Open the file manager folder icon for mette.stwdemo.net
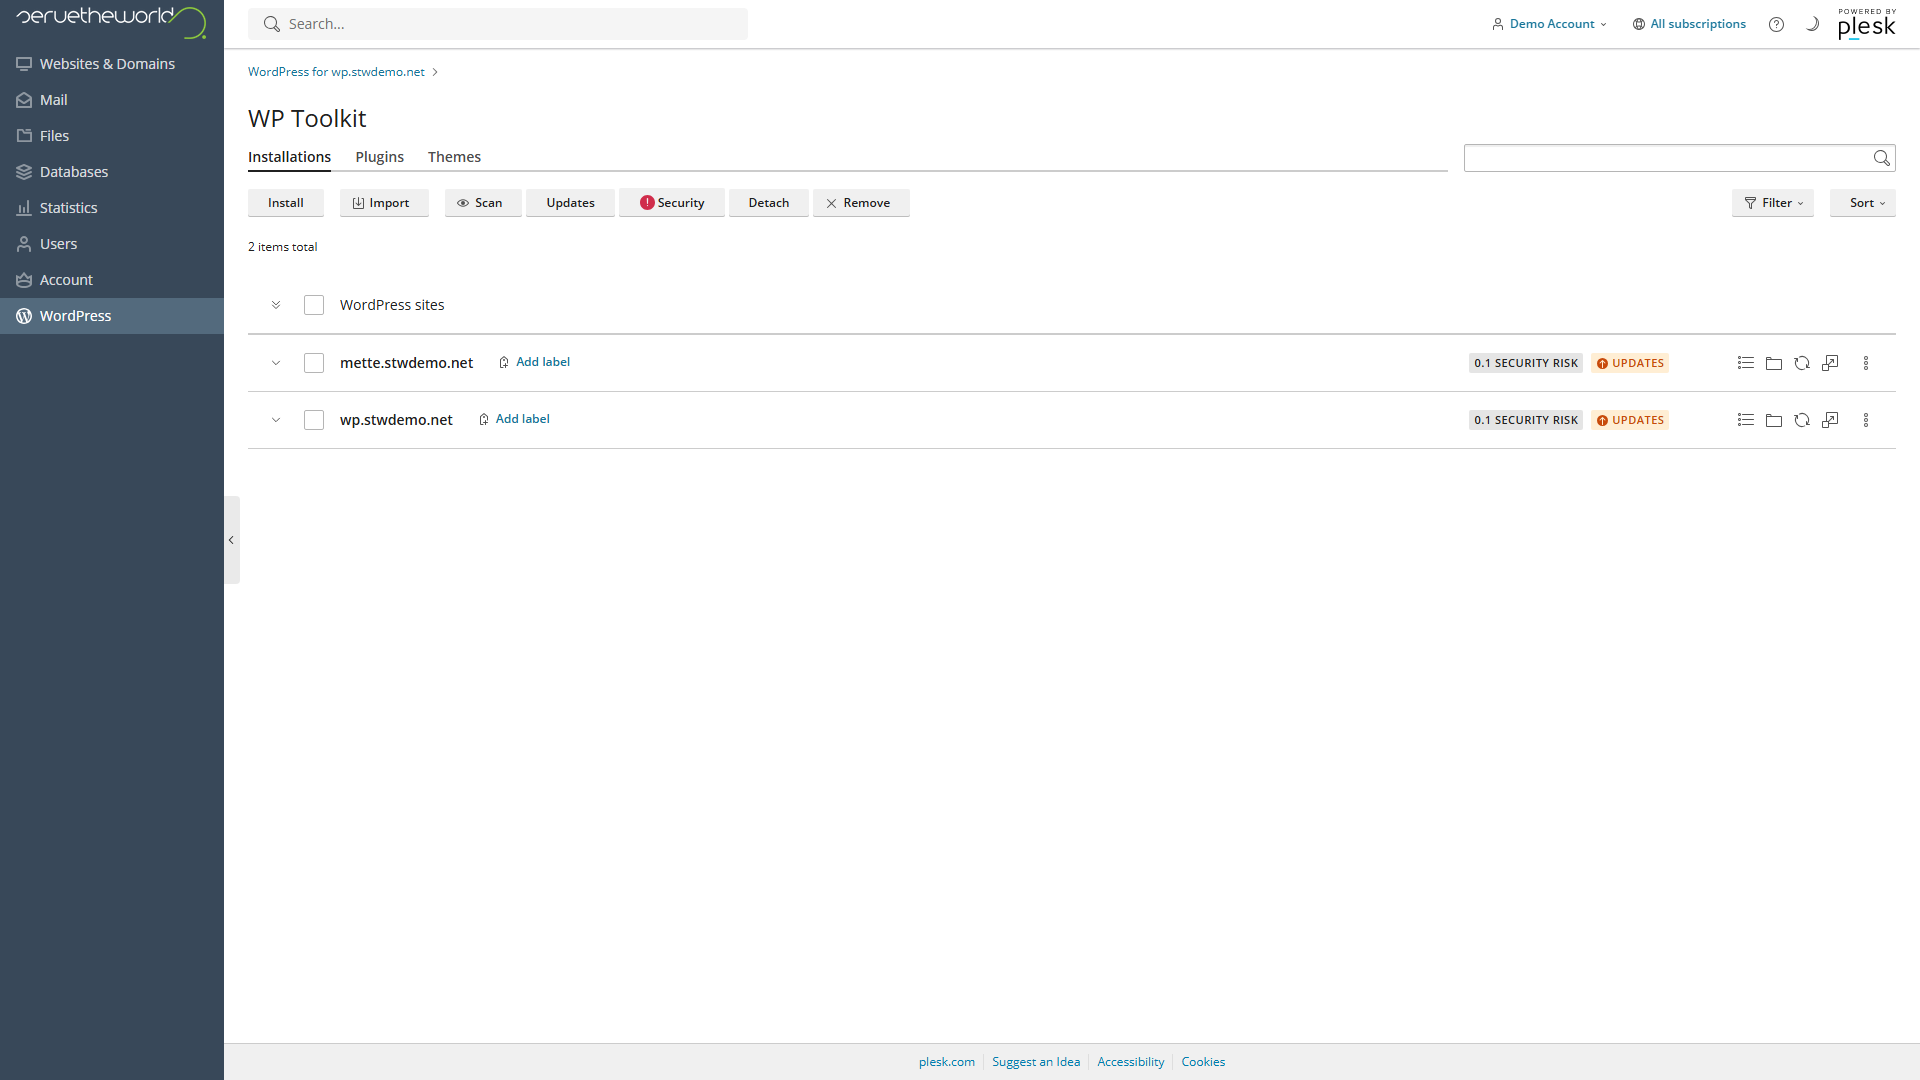The image size is (1920, 1080). 1774,363
